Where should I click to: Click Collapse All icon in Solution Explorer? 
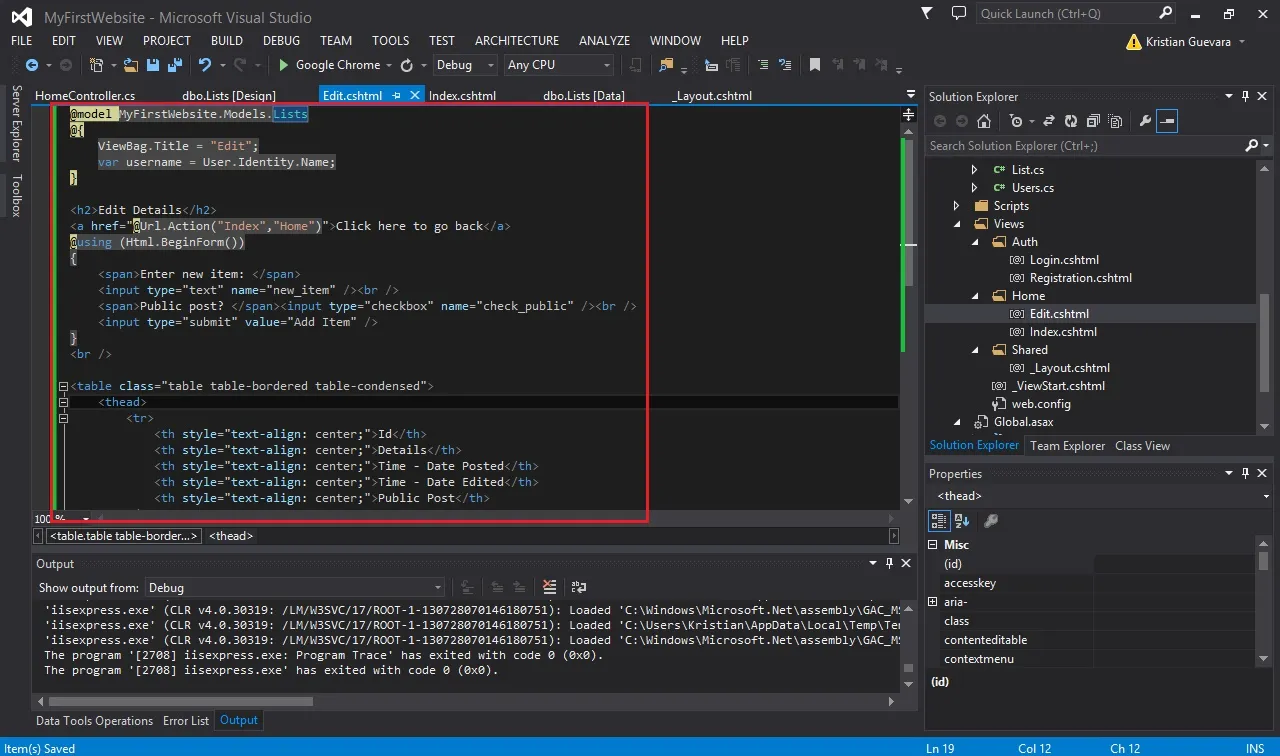point(1092,121)
